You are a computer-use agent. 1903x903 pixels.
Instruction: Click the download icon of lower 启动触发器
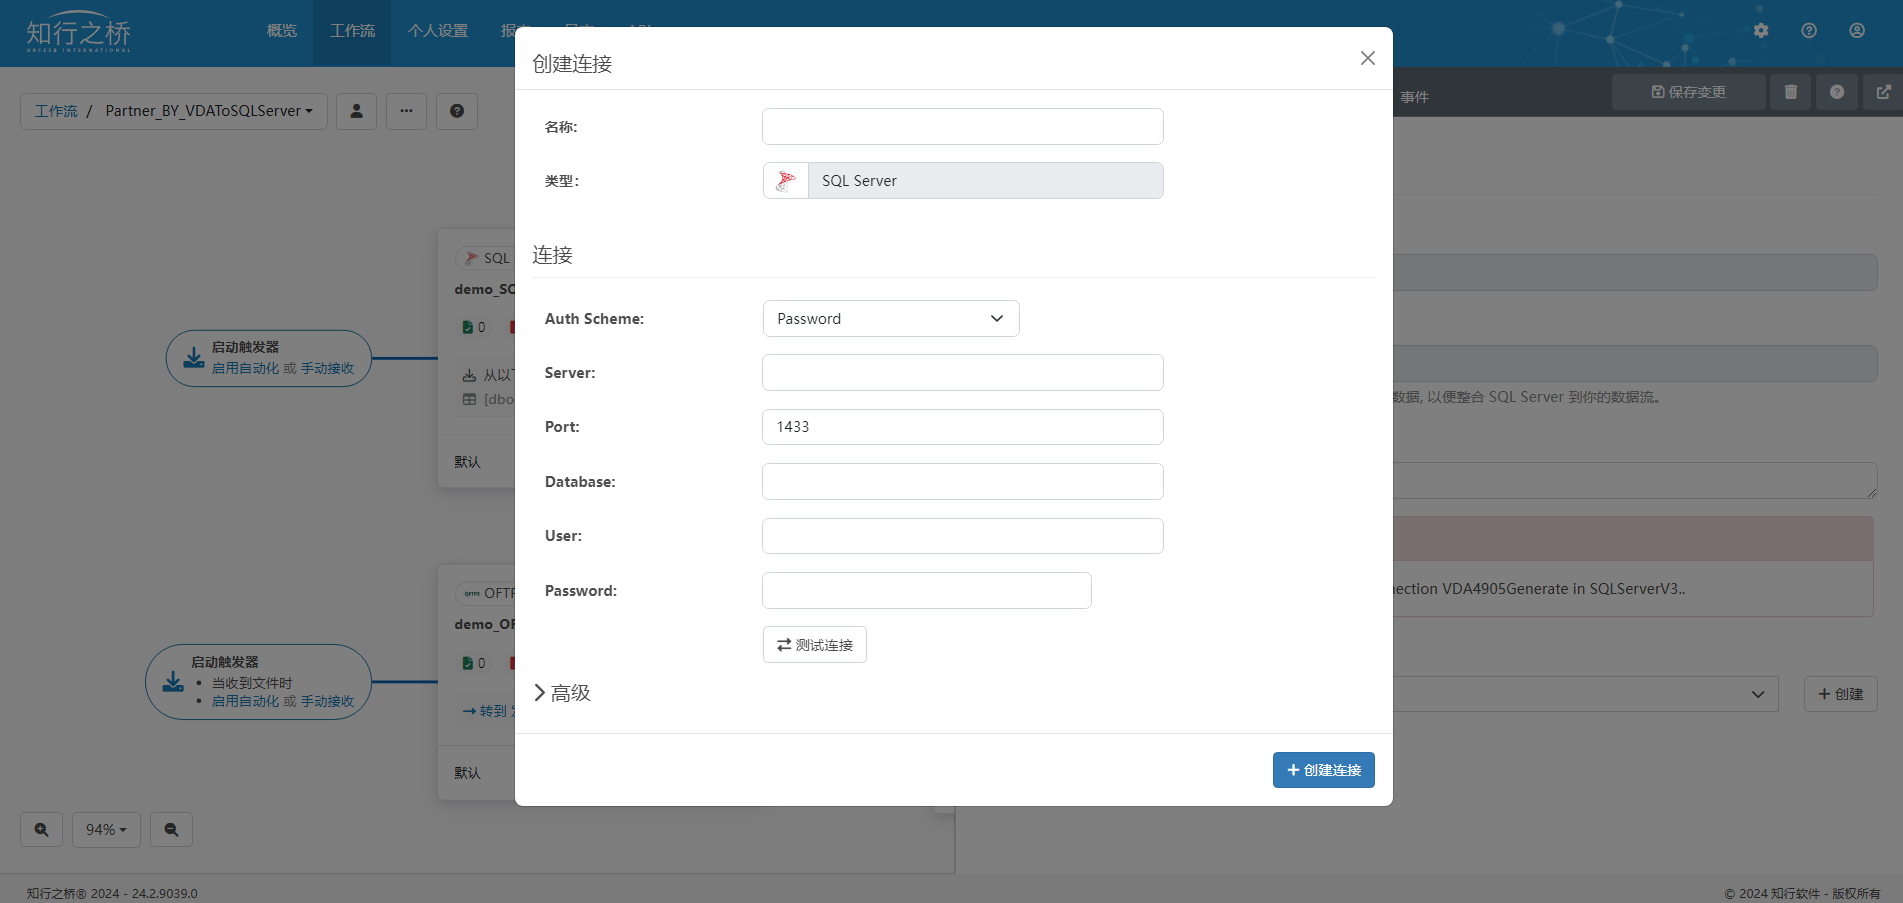point(173,682)
